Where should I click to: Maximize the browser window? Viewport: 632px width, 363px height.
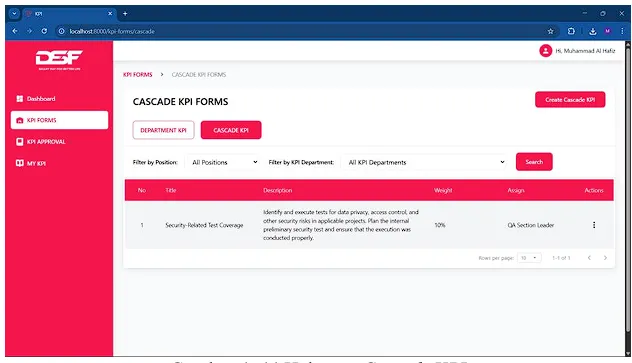click(603, 13)
